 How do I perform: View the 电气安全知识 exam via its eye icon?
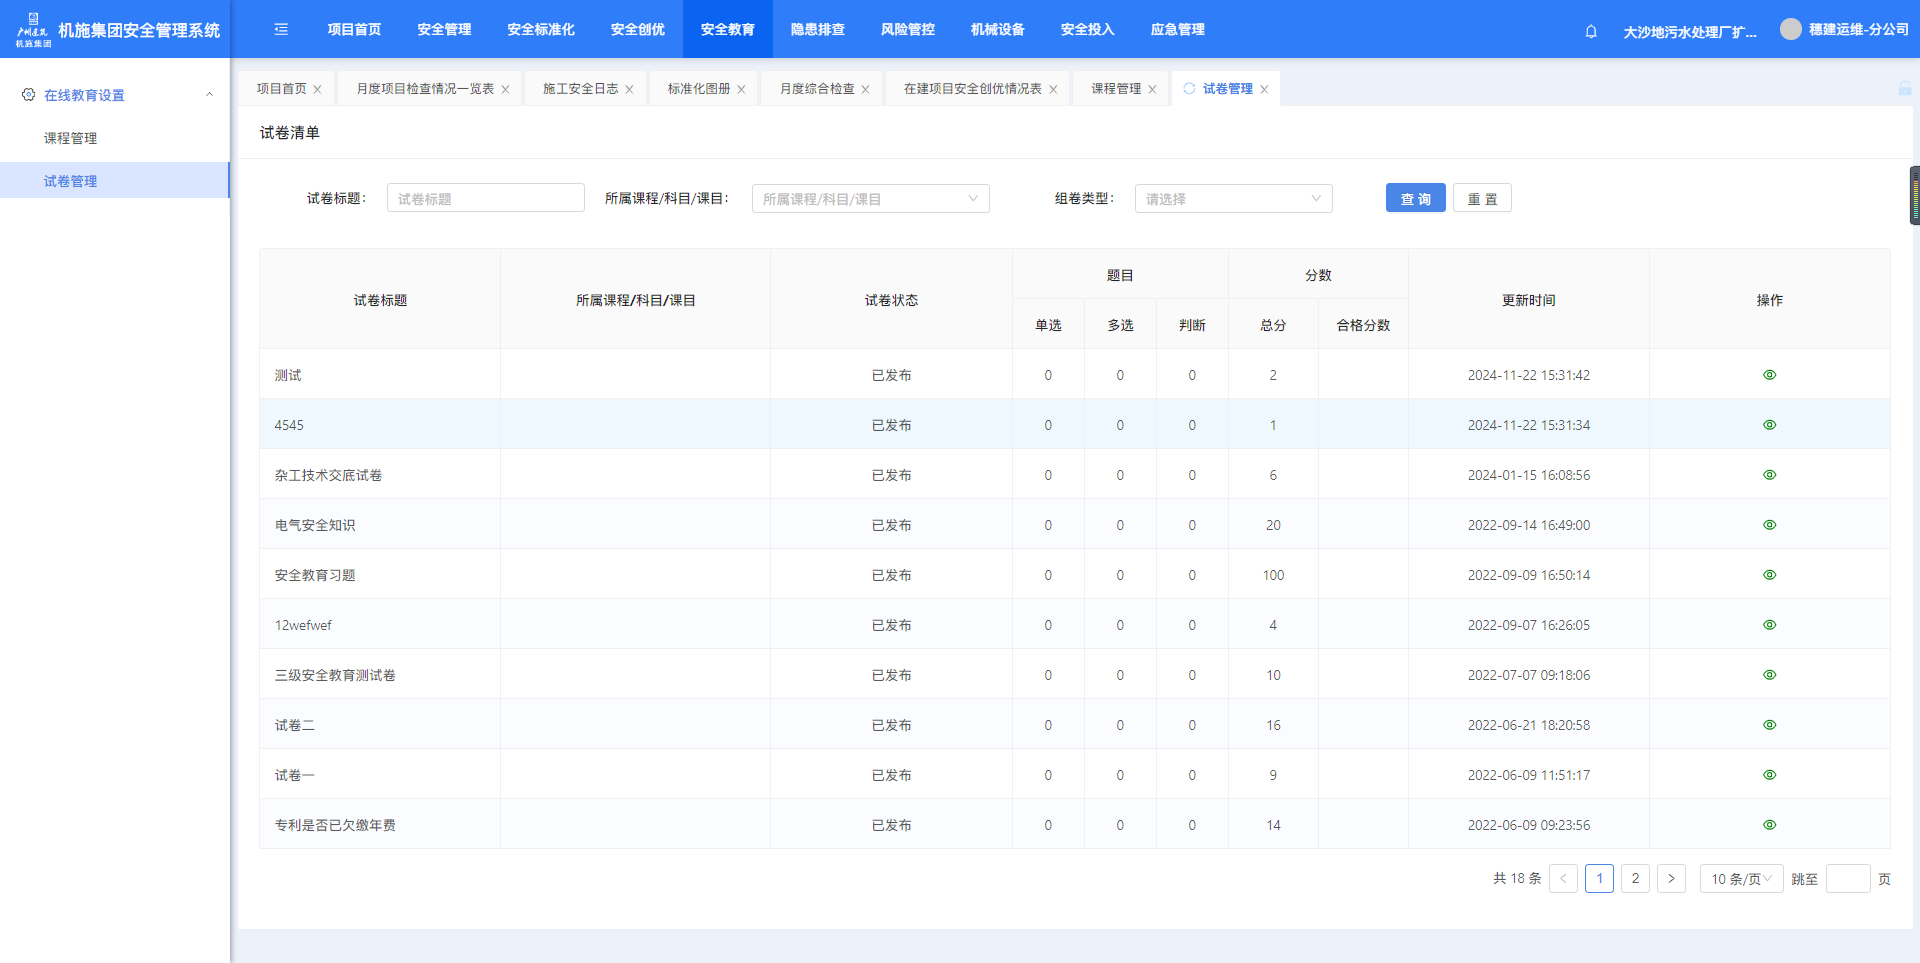click(1769, 525)
